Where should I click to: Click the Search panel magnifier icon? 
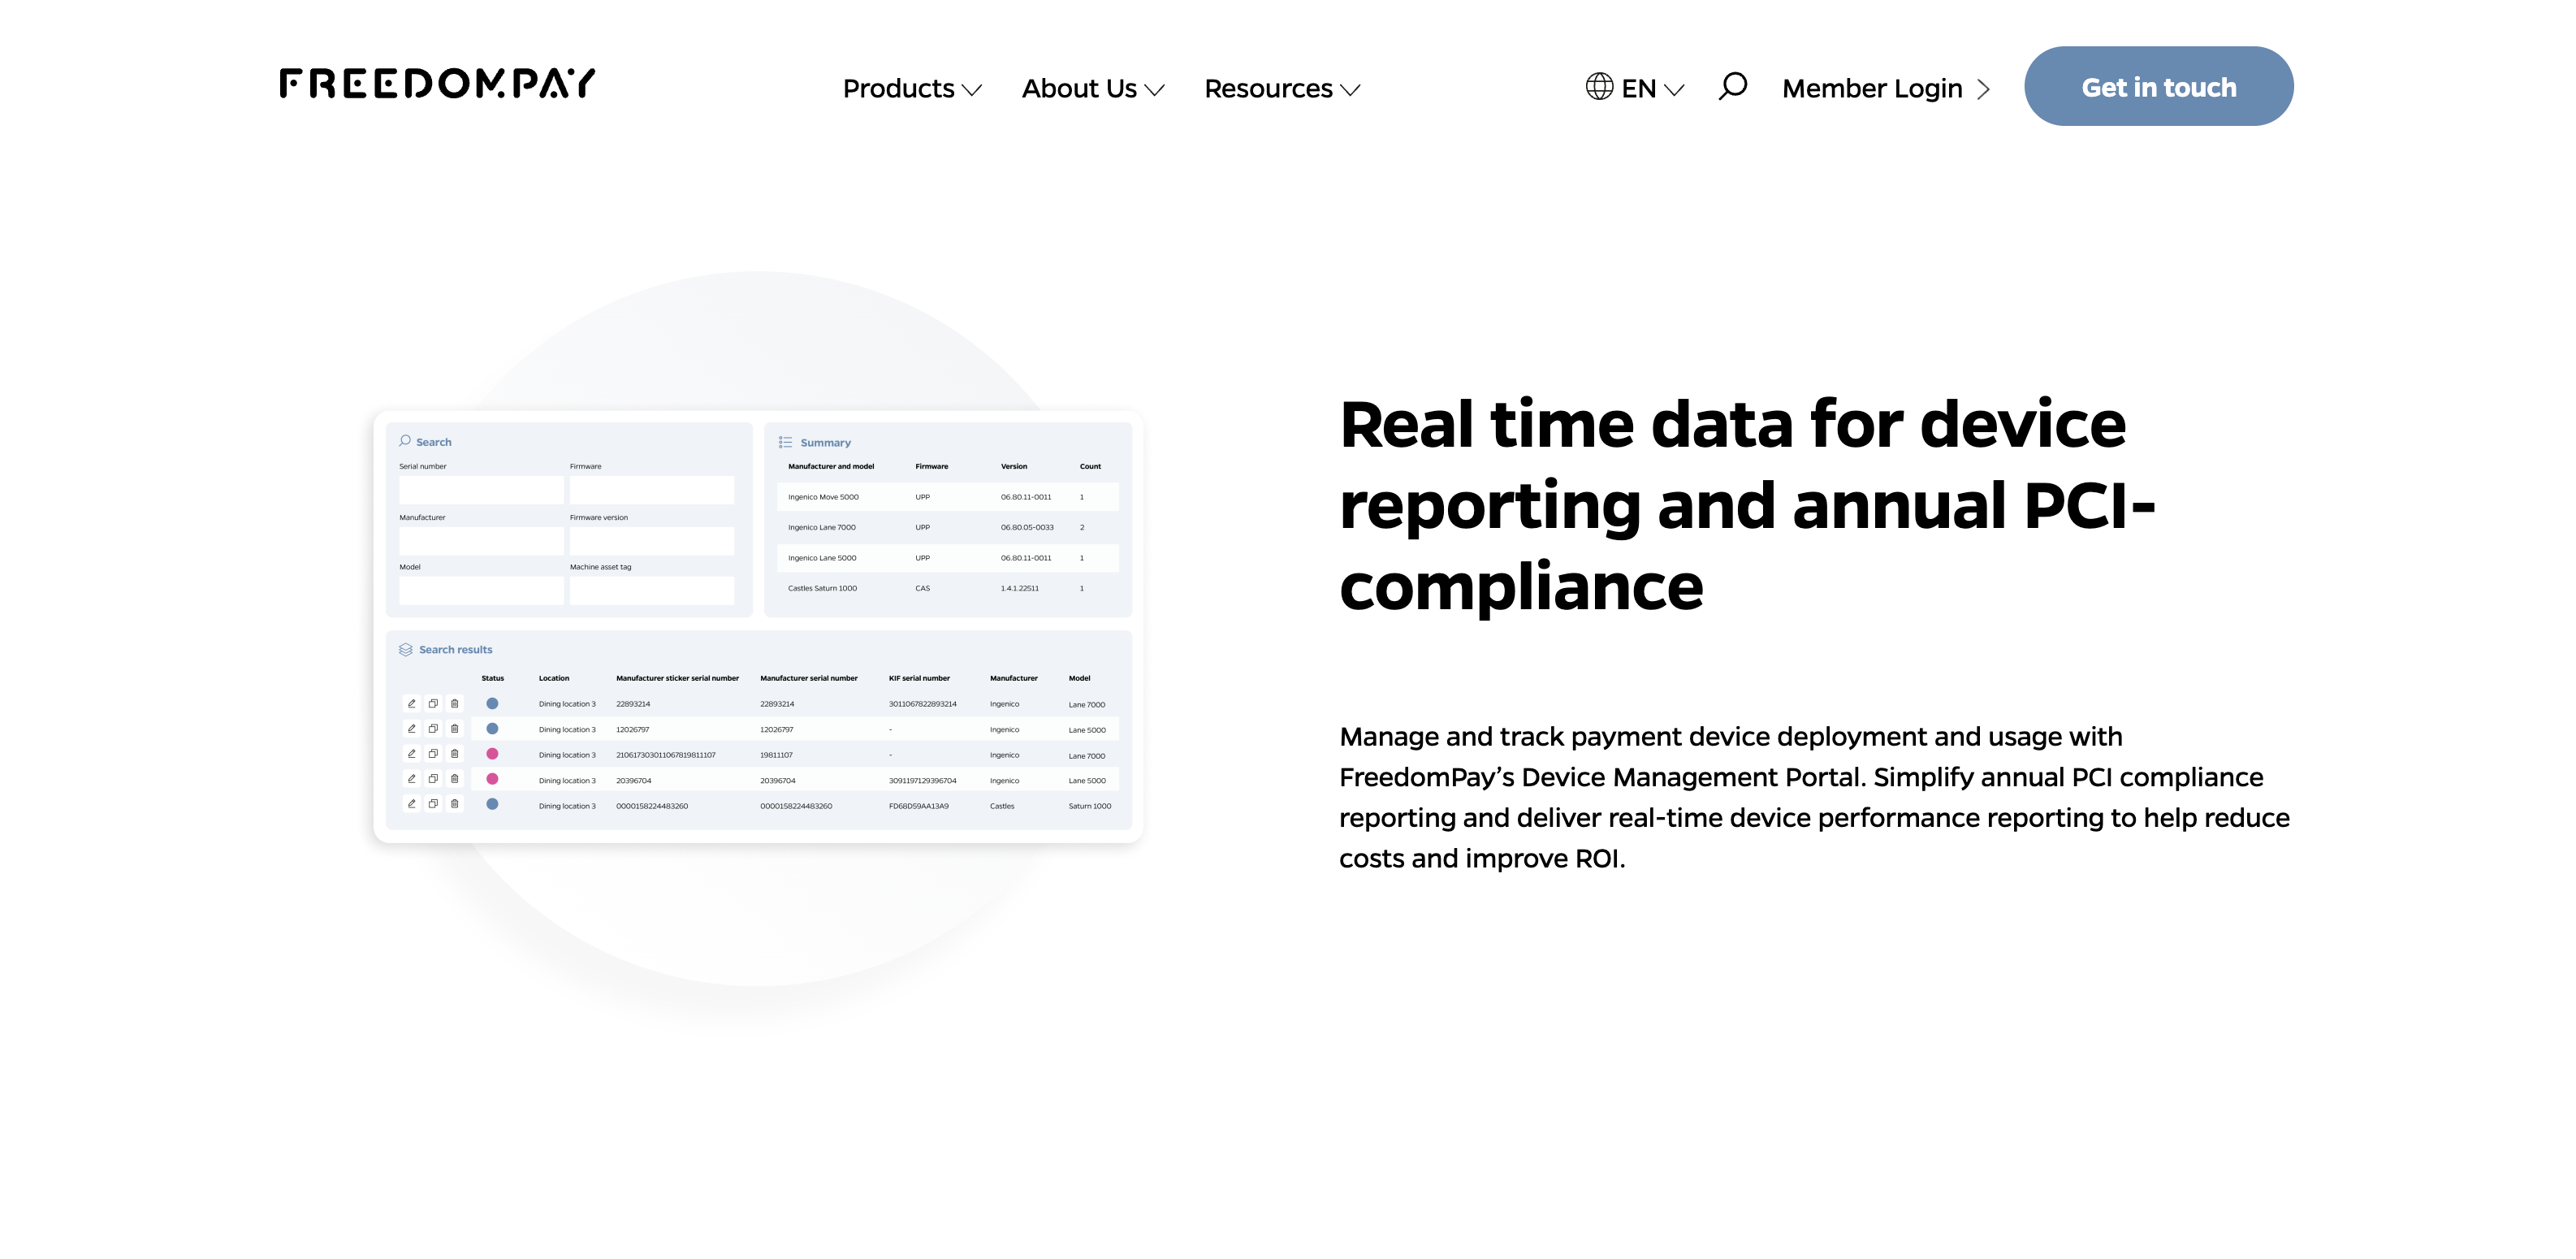click(405, 441)
